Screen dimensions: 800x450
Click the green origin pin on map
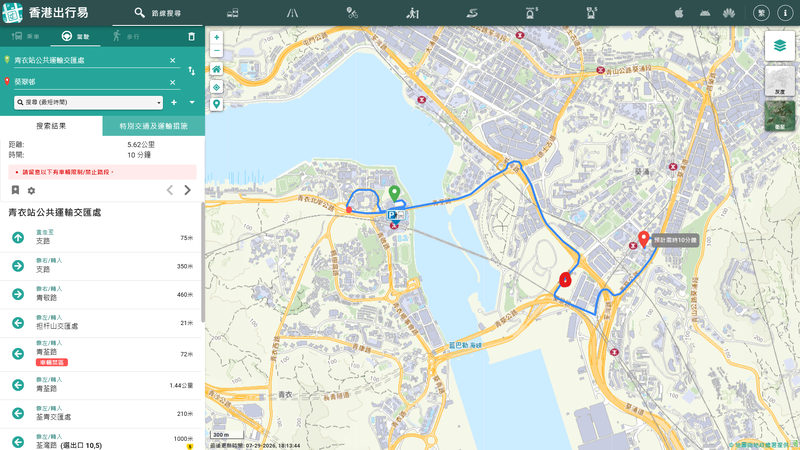[x=394, y=193]
